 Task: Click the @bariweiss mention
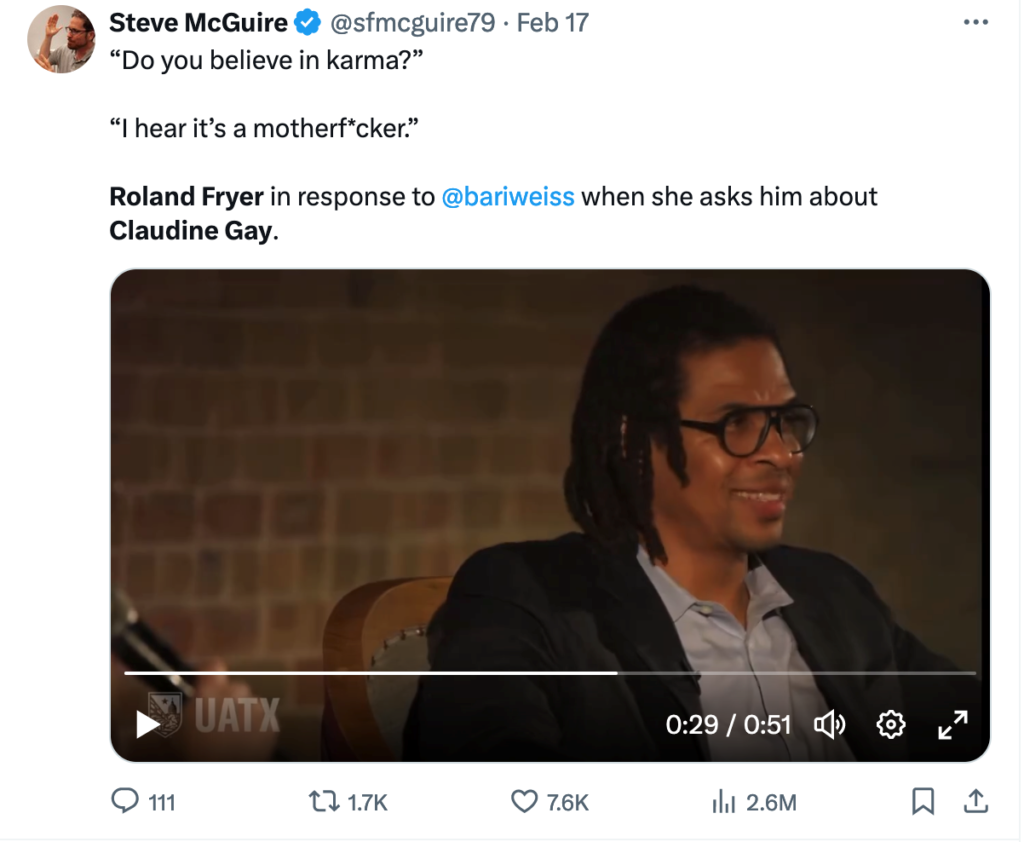(x=508, y=197)
